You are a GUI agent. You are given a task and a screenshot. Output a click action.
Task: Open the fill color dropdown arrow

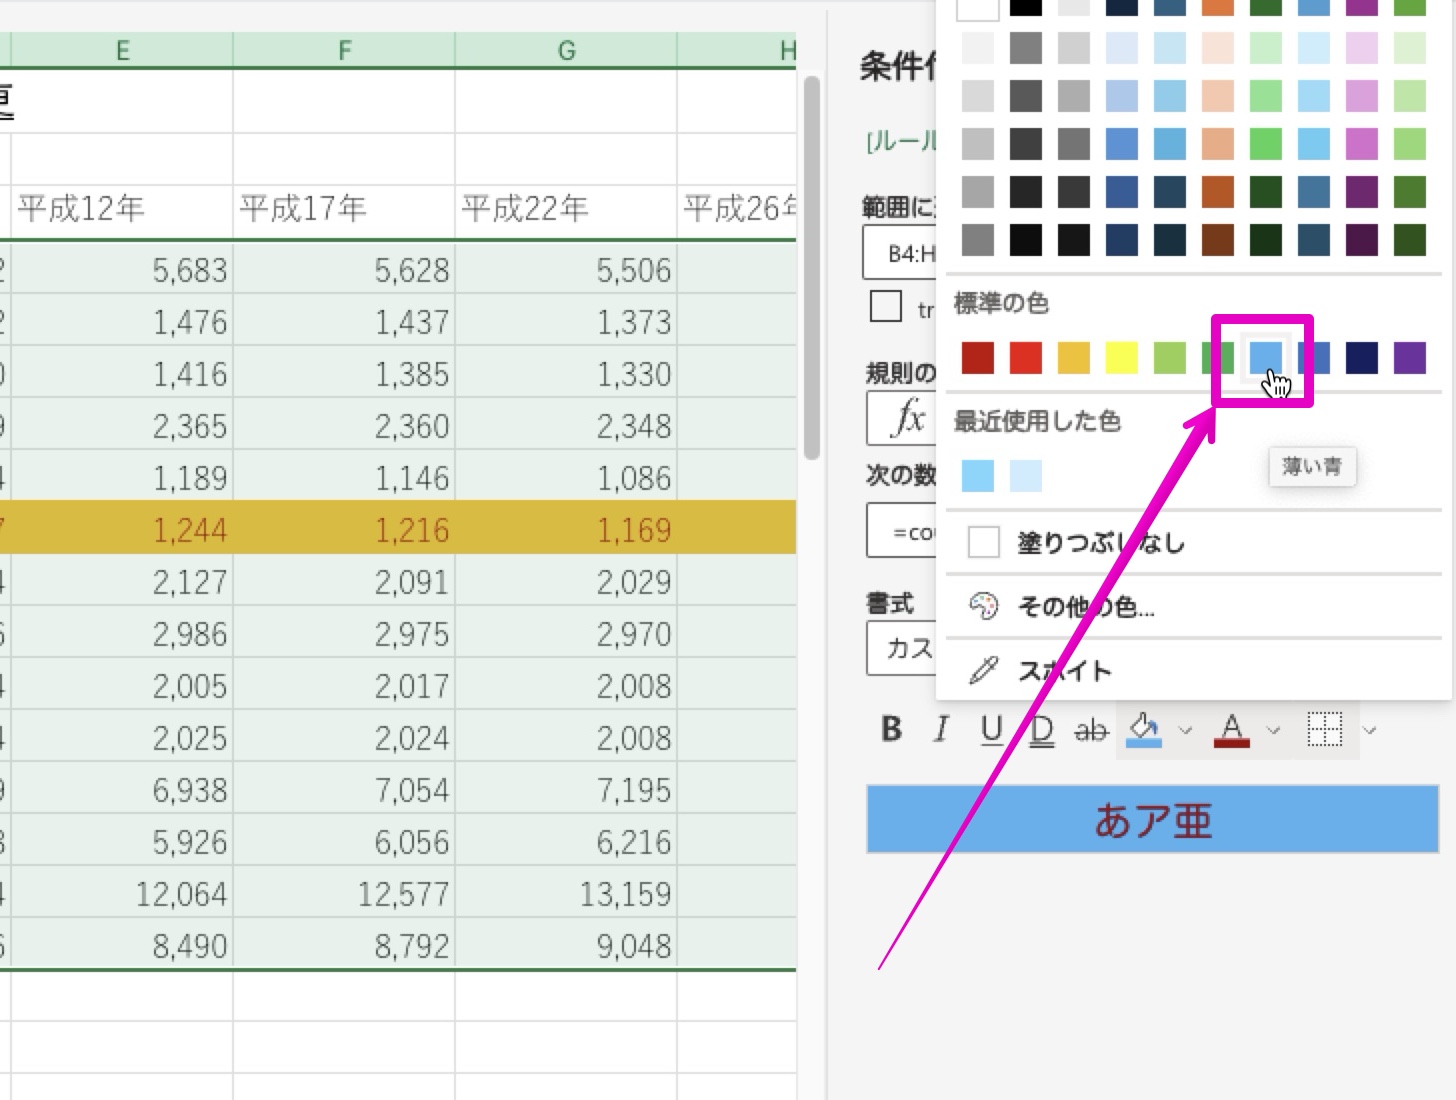[x=1185, y=731]
